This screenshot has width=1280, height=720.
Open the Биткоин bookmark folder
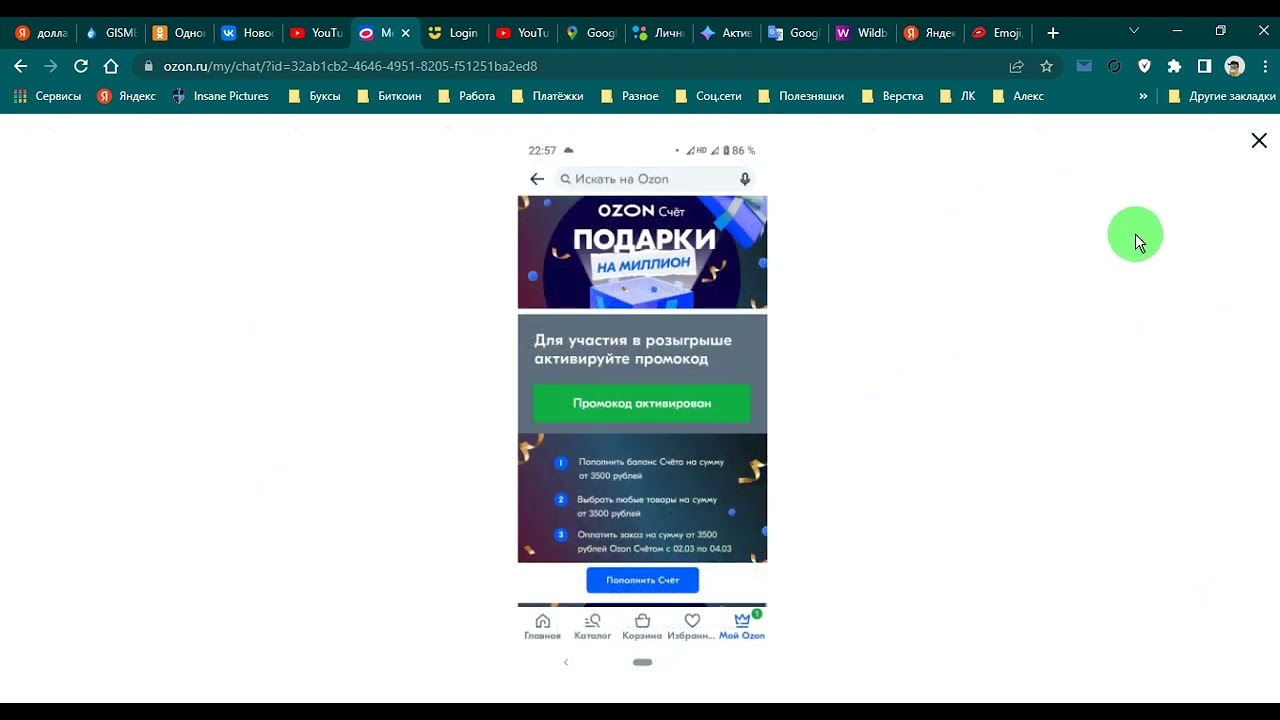click(x=389, y=96)
